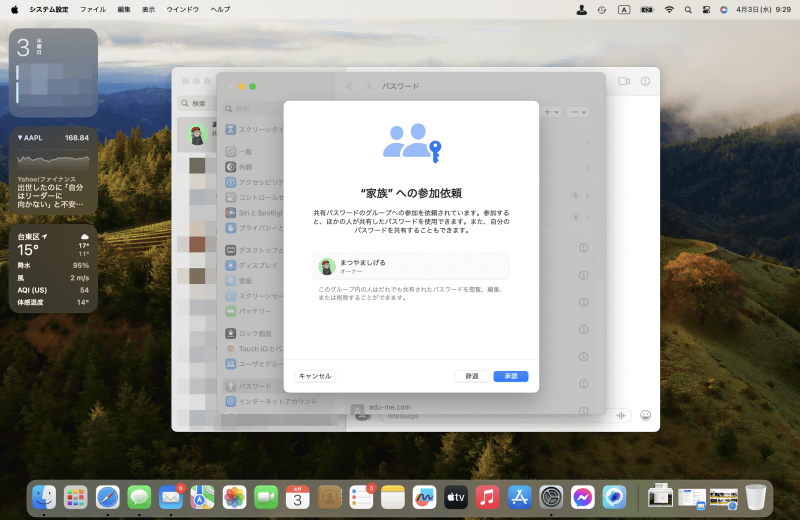The image size is (800, 520).
Task: Open インターネットアカウント in settings sidebar
Action: (x=271, y=402)
